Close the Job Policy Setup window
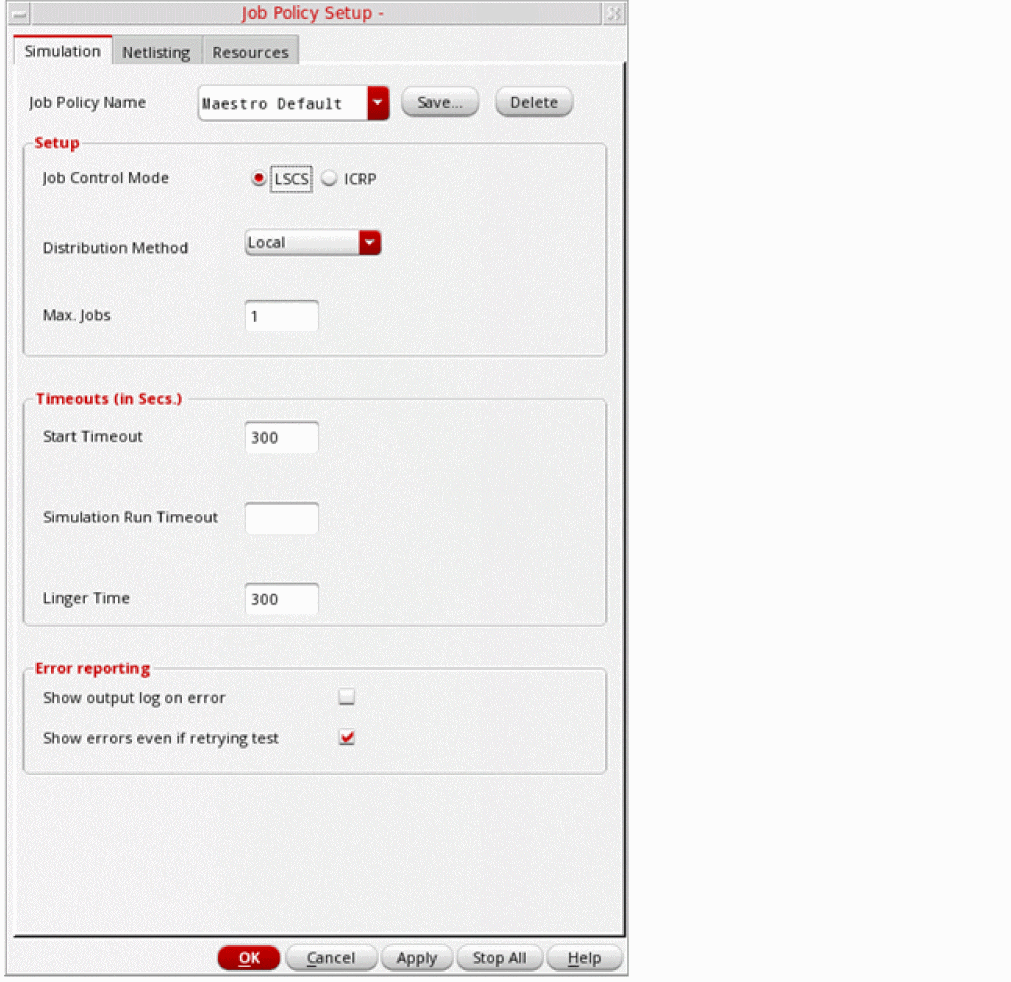Viewport: 1011px width, 982px height. click(x=614, y=13)
